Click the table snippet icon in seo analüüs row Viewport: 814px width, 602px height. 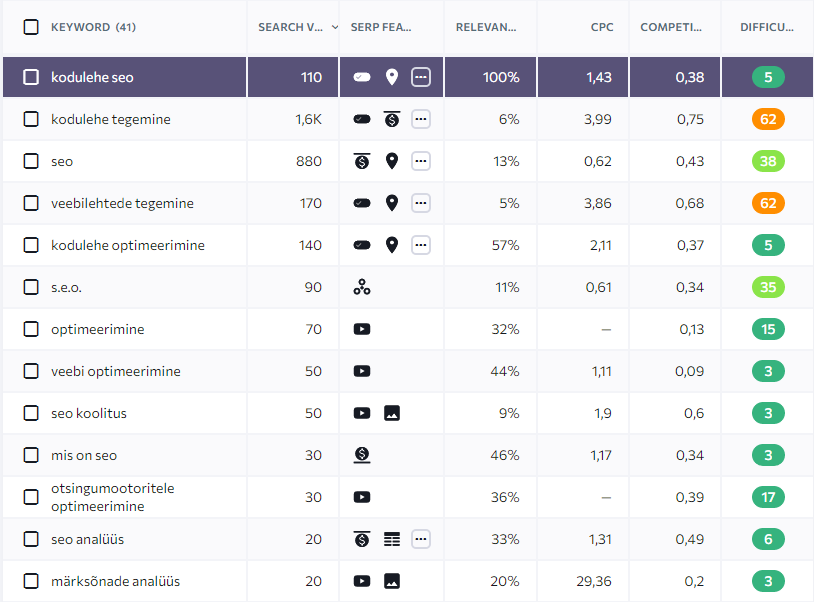392,539
